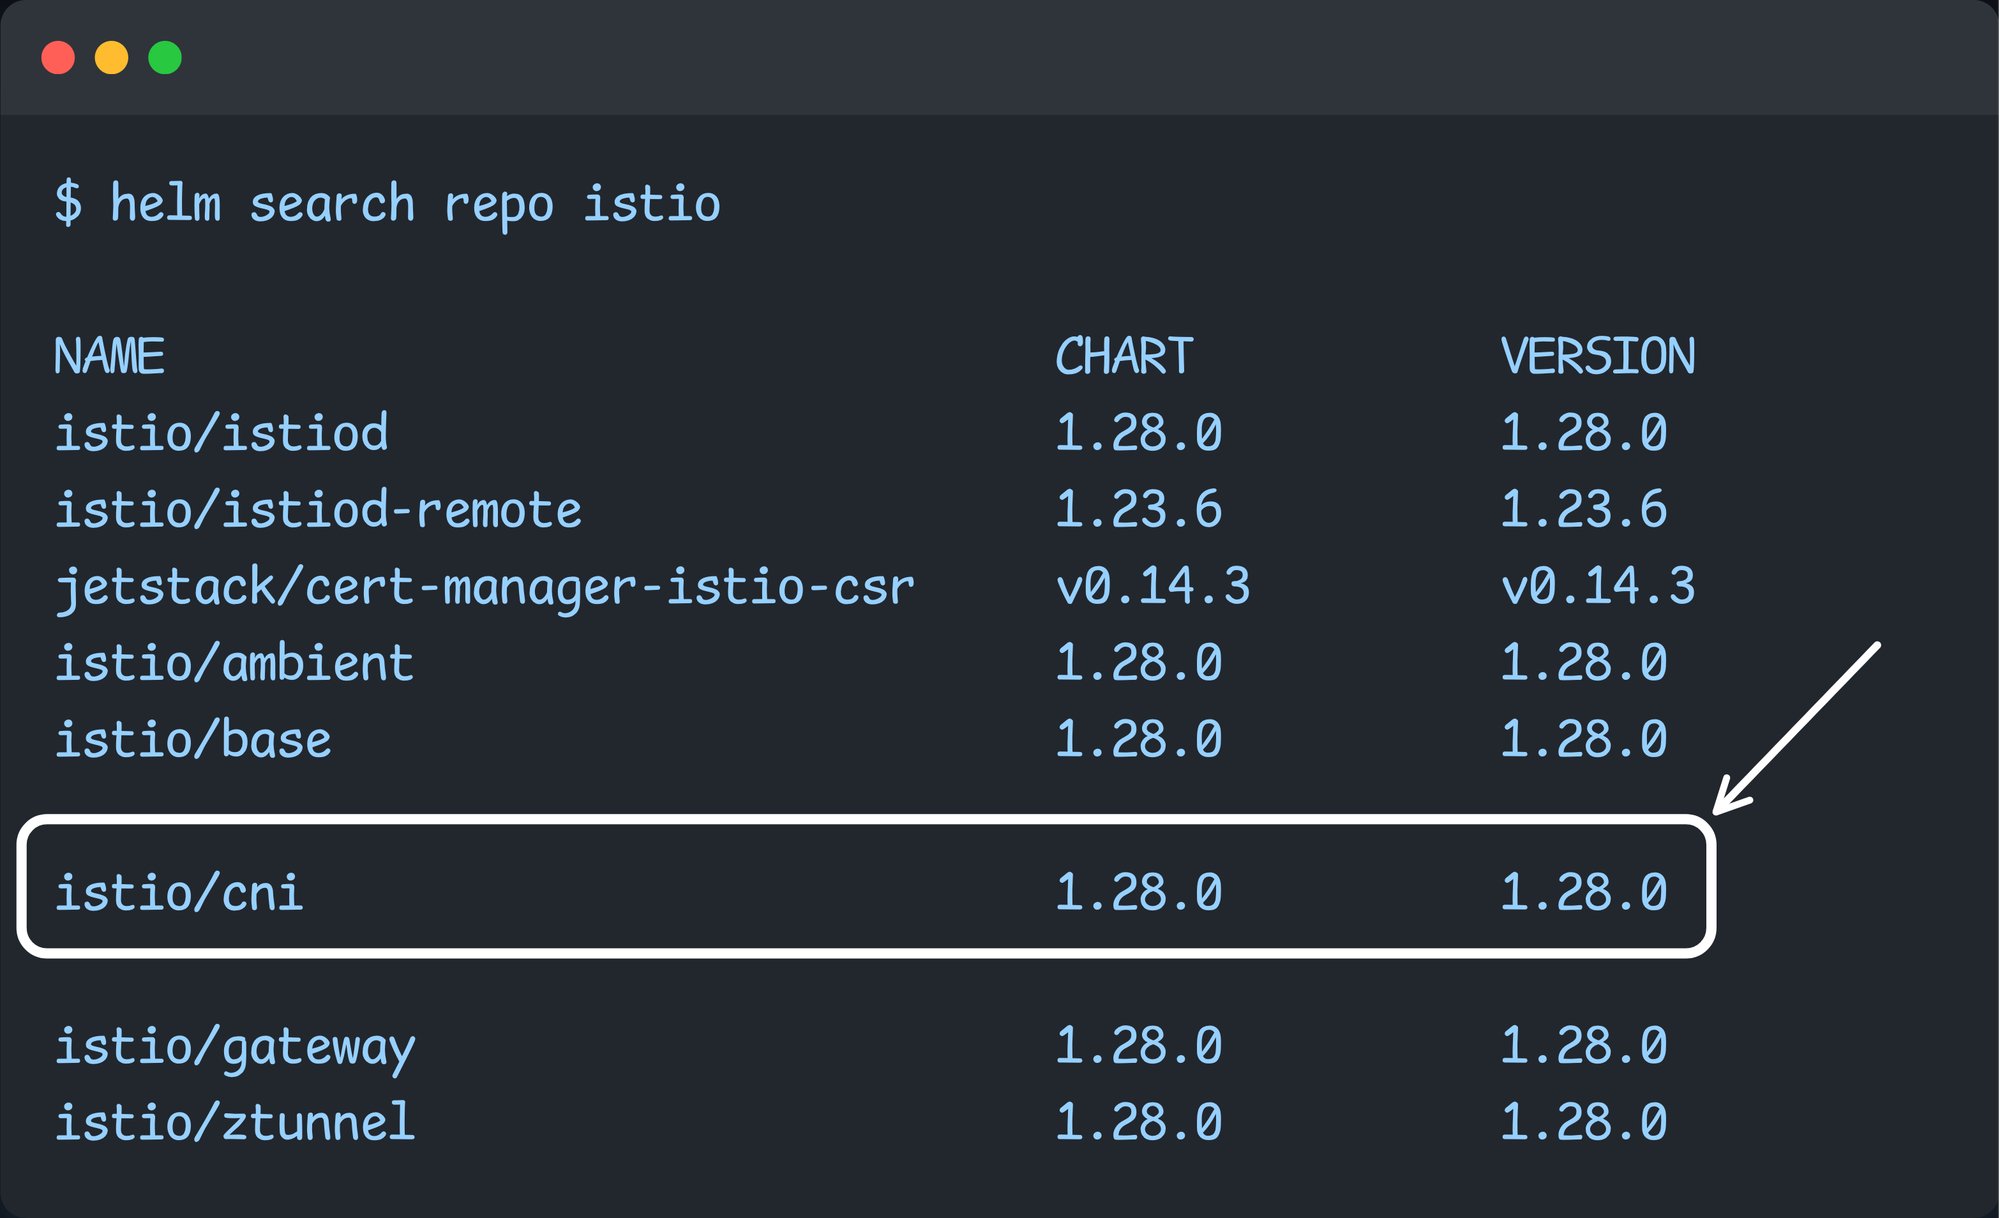Click the istio/gateway chart entry
The image size is (2000, 1218).
coord(236,1046)
